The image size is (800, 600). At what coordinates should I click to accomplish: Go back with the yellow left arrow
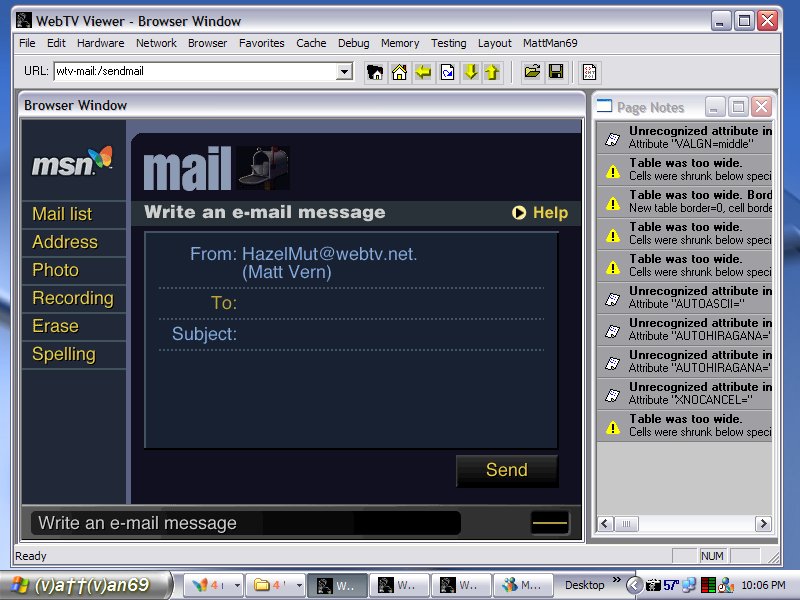click(423, 72)
